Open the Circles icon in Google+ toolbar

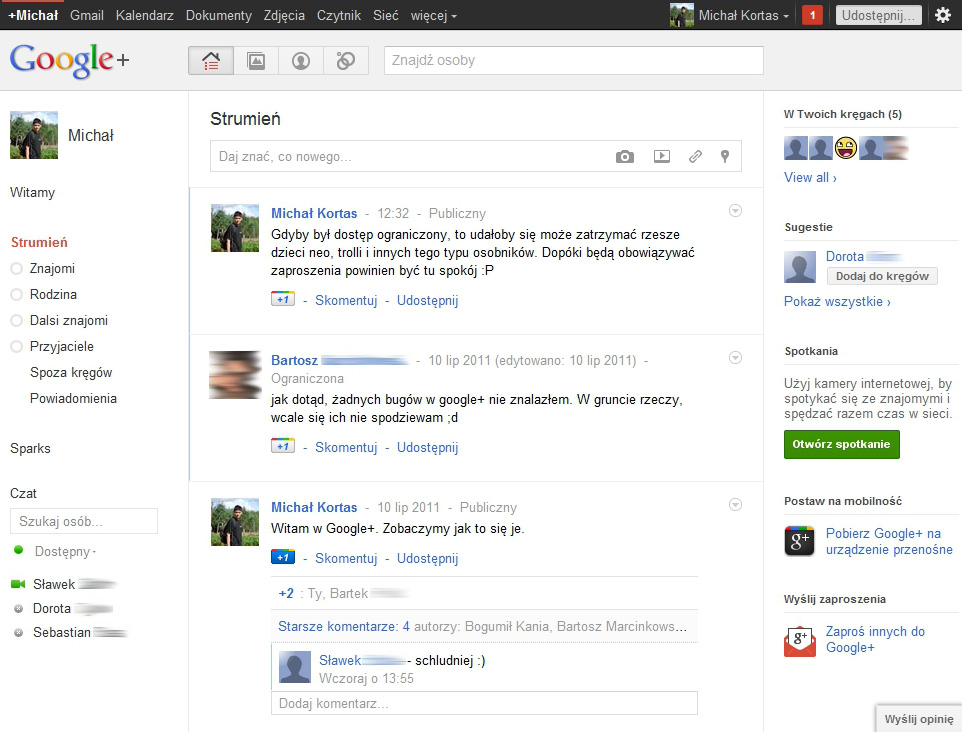click(346, 61)
